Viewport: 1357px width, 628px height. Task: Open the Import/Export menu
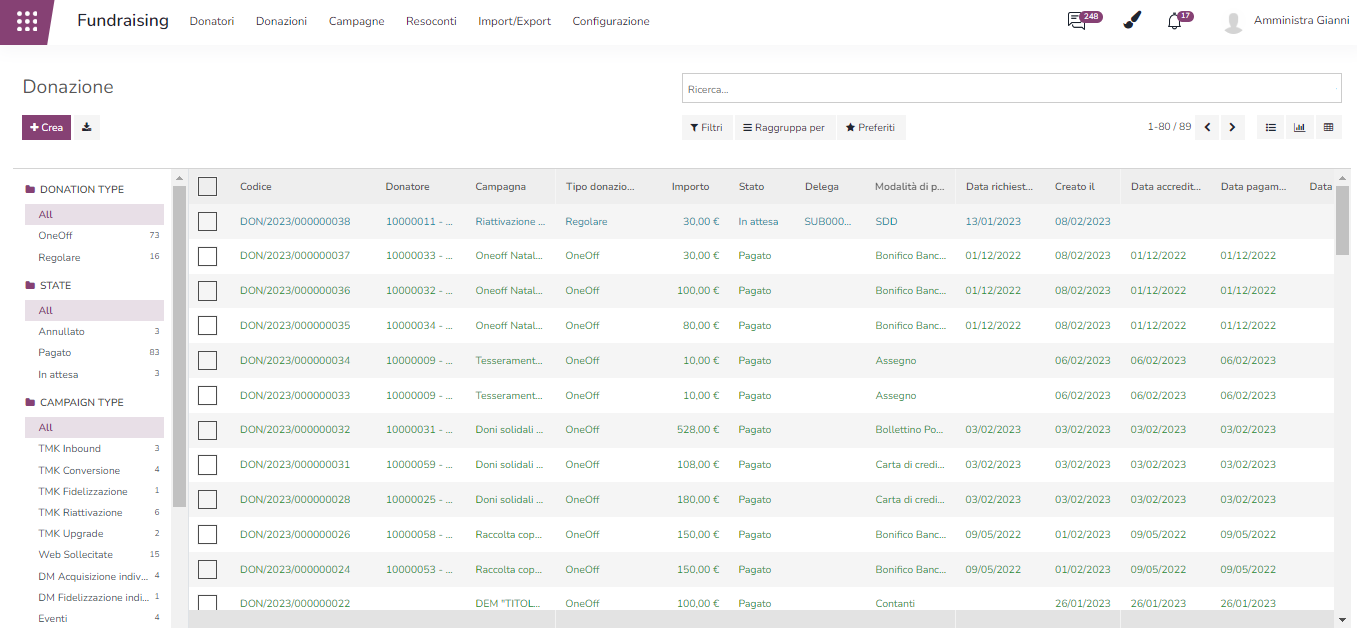tap(514, 21)
